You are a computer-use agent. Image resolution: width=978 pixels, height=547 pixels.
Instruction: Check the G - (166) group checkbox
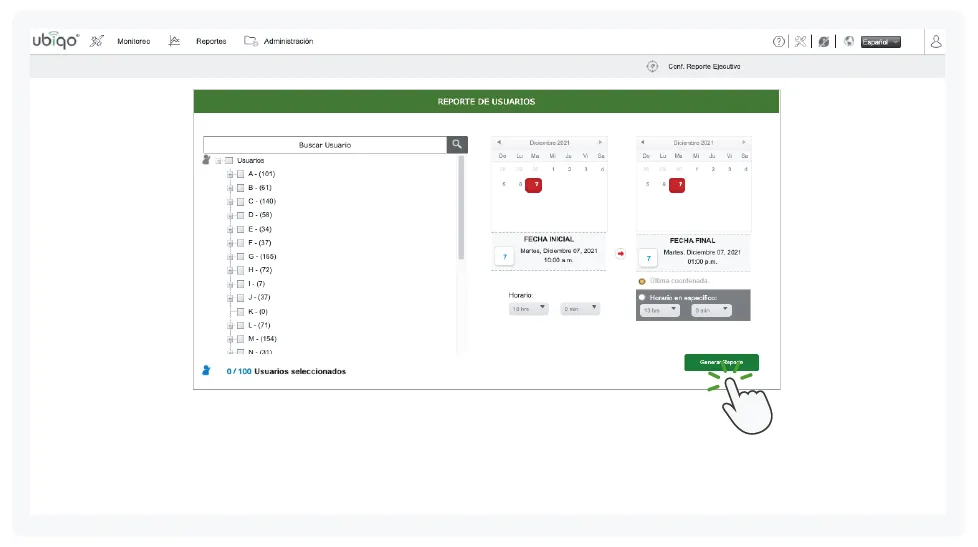tap(240, 256)
